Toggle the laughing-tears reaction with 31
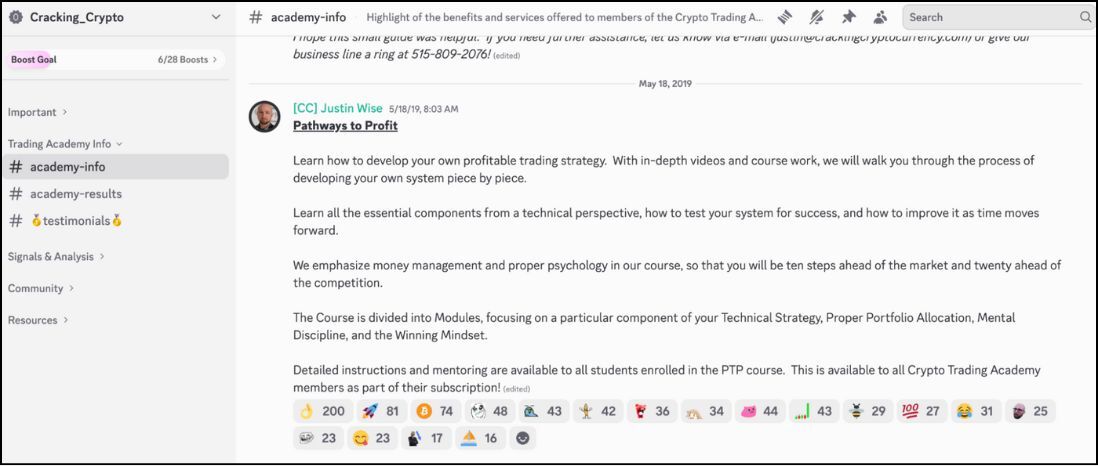 (x=976, y=411)
